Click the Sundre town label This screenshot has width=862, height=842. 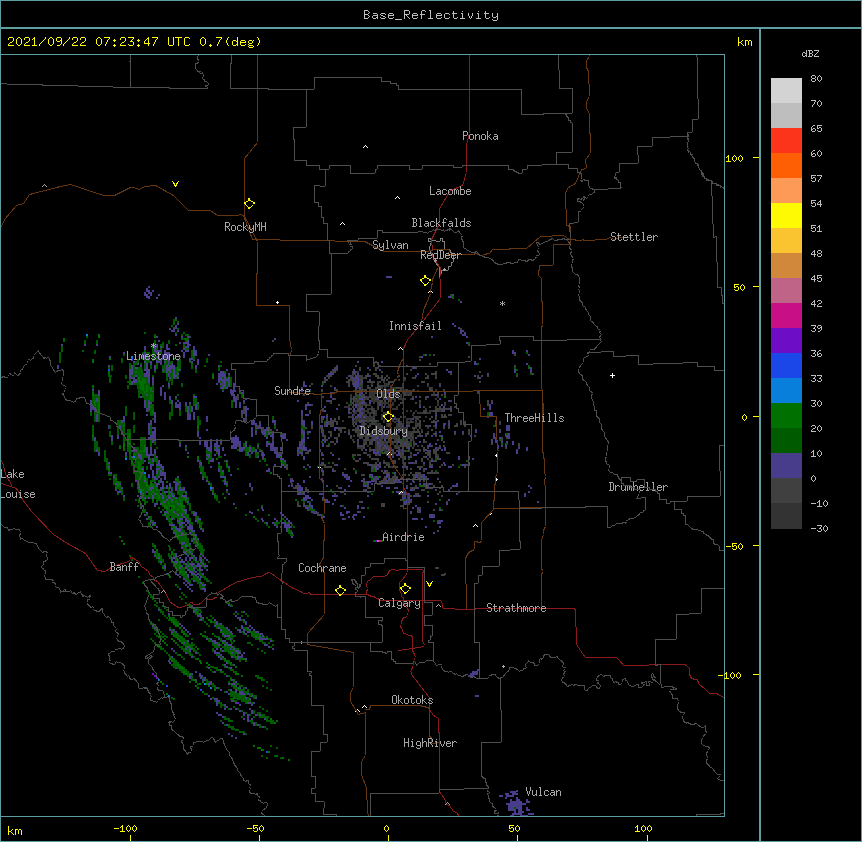292,391
